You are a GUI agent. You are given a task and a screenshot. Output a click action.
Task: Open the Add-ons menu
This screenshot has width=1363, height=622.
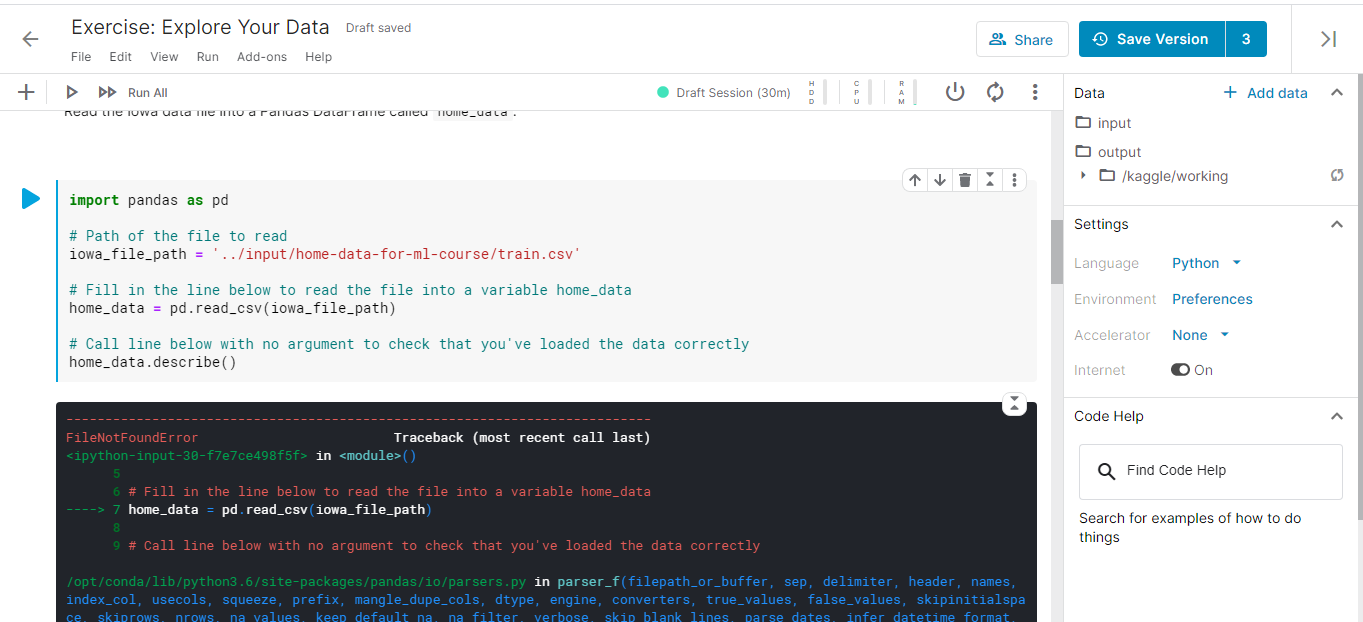pyautogui.click(x=262, y=57)
